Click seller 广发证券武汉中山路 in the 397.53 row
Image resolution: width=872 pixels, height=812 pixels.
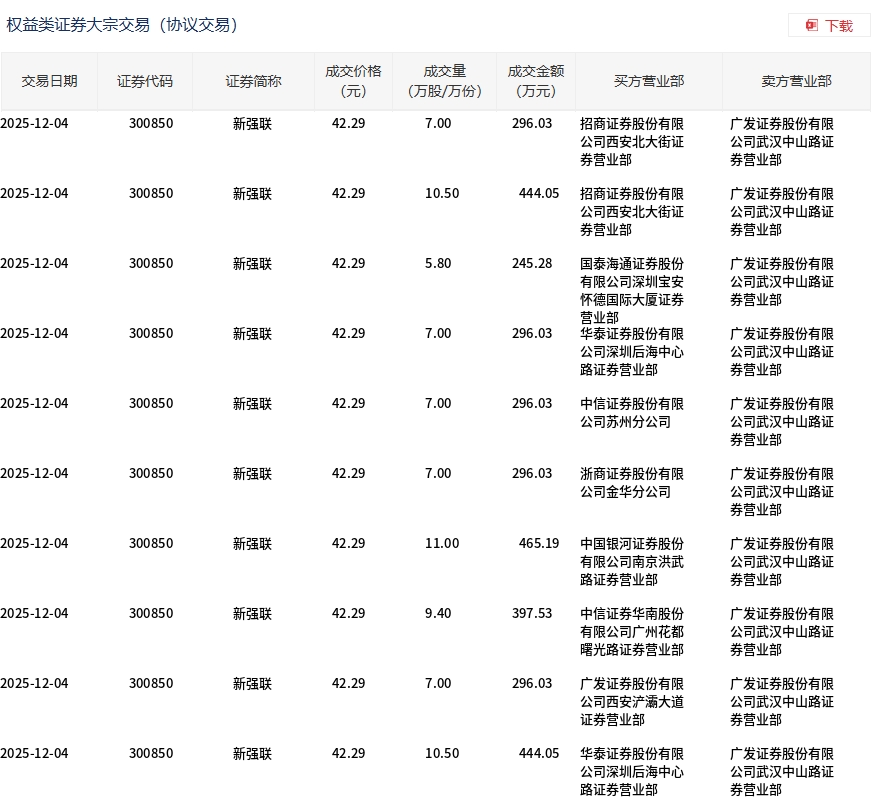pos(781,632)
